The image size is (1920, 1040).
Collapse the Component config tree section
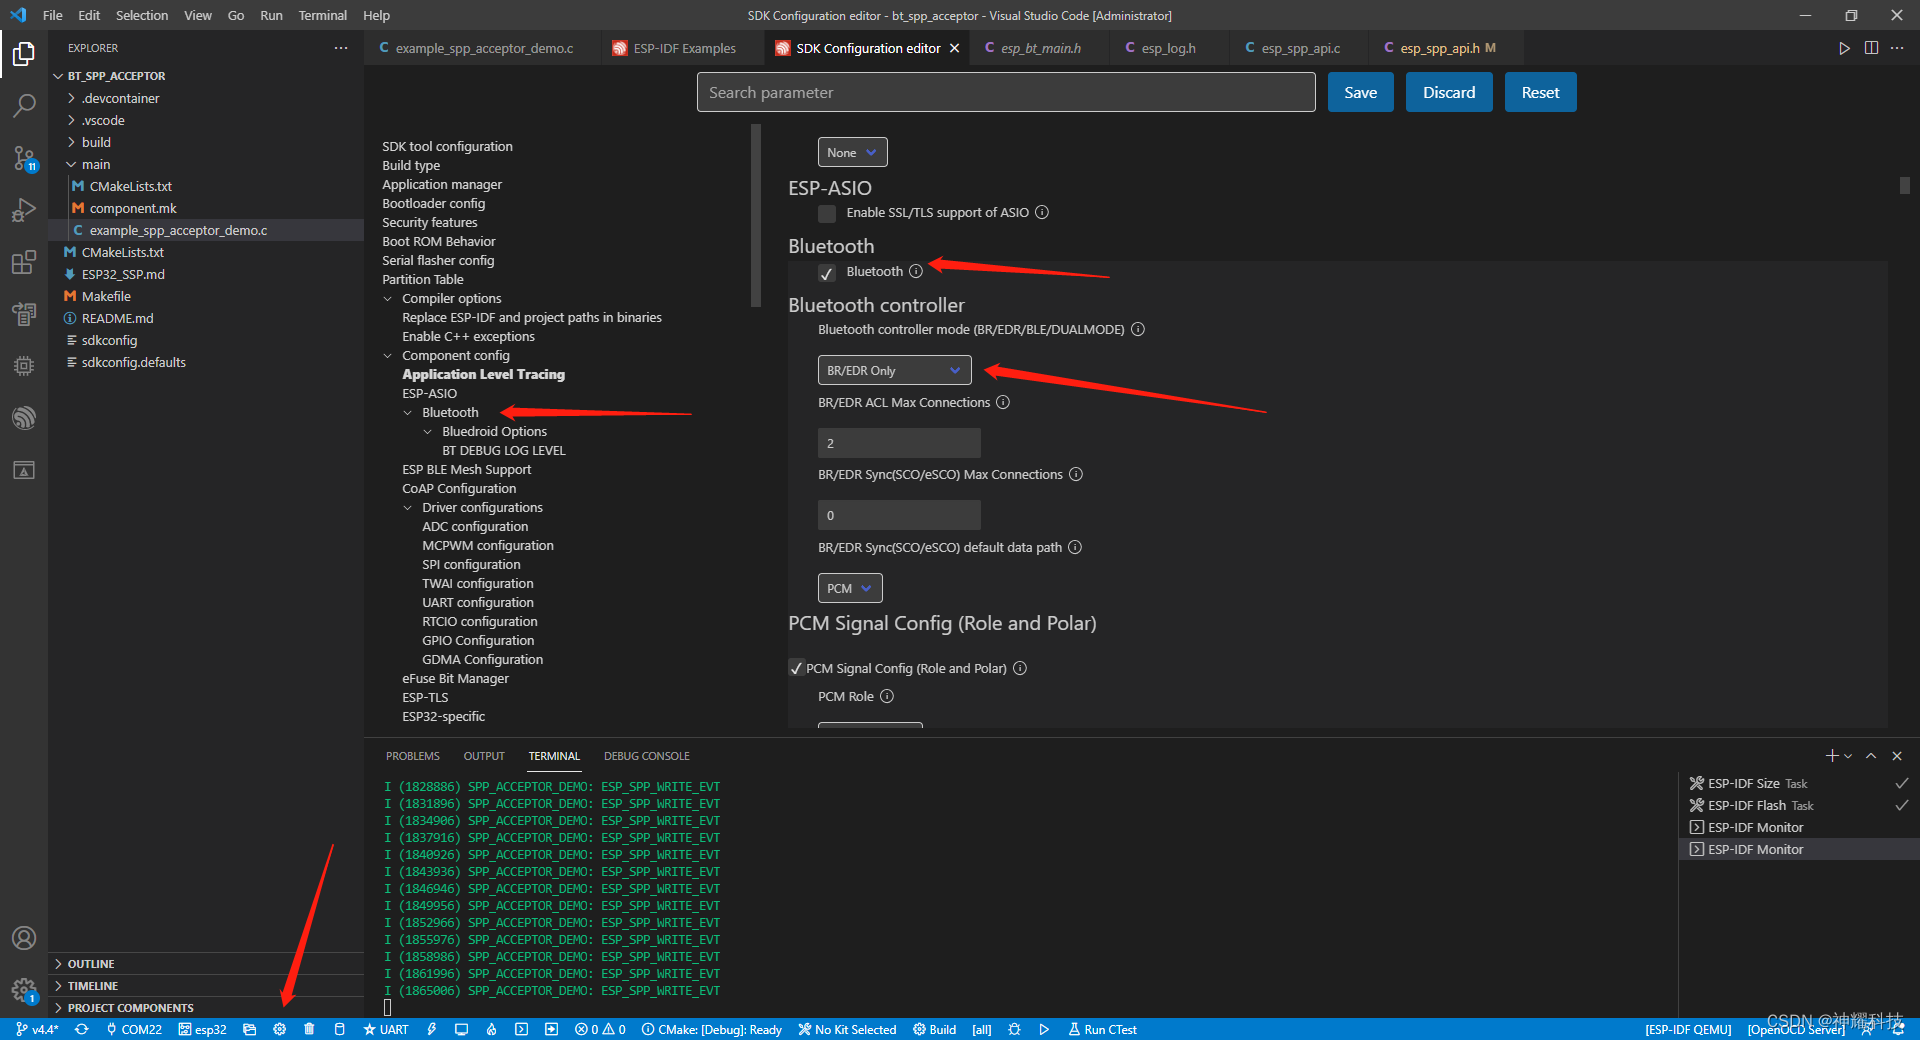click(x=388, y=355)
